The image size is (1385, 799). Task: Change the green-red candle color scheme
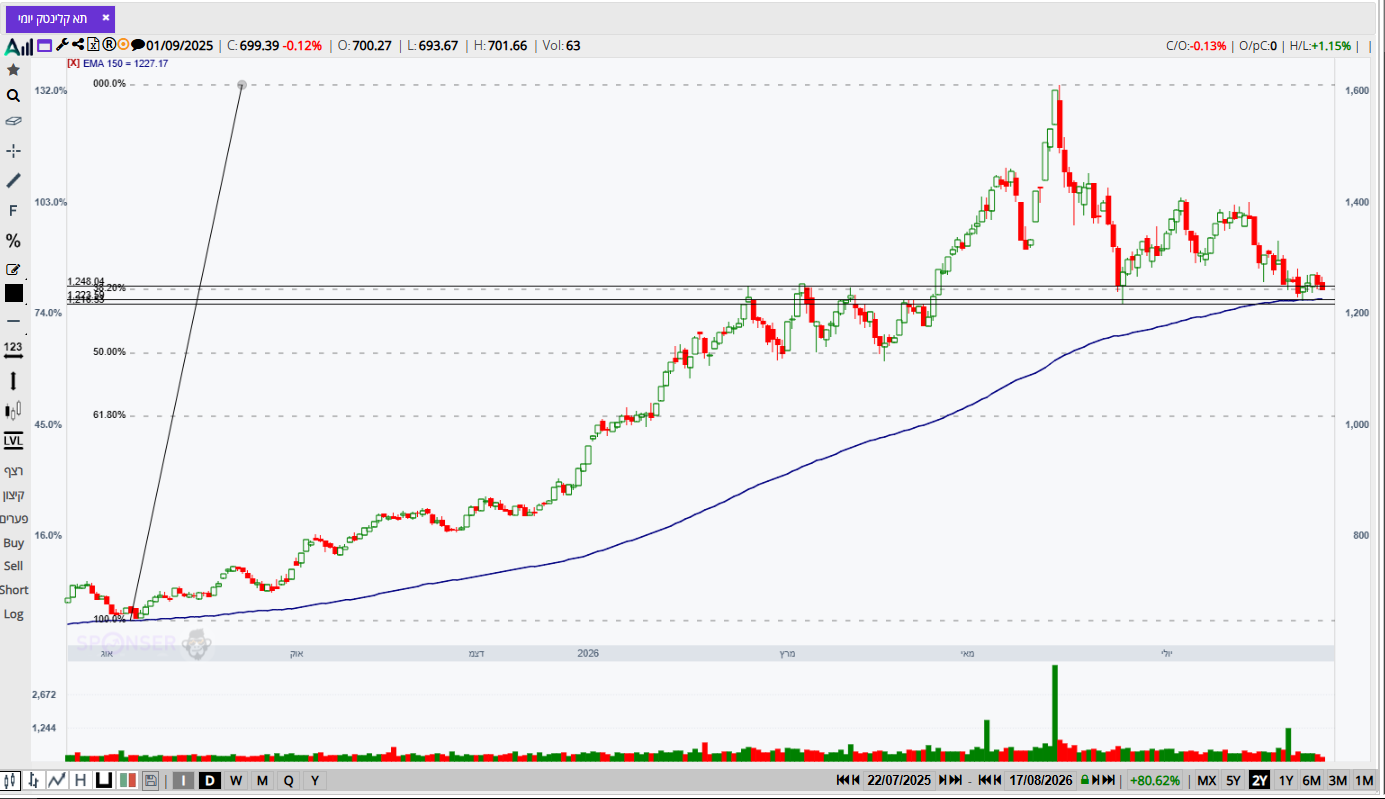[127, 780]
